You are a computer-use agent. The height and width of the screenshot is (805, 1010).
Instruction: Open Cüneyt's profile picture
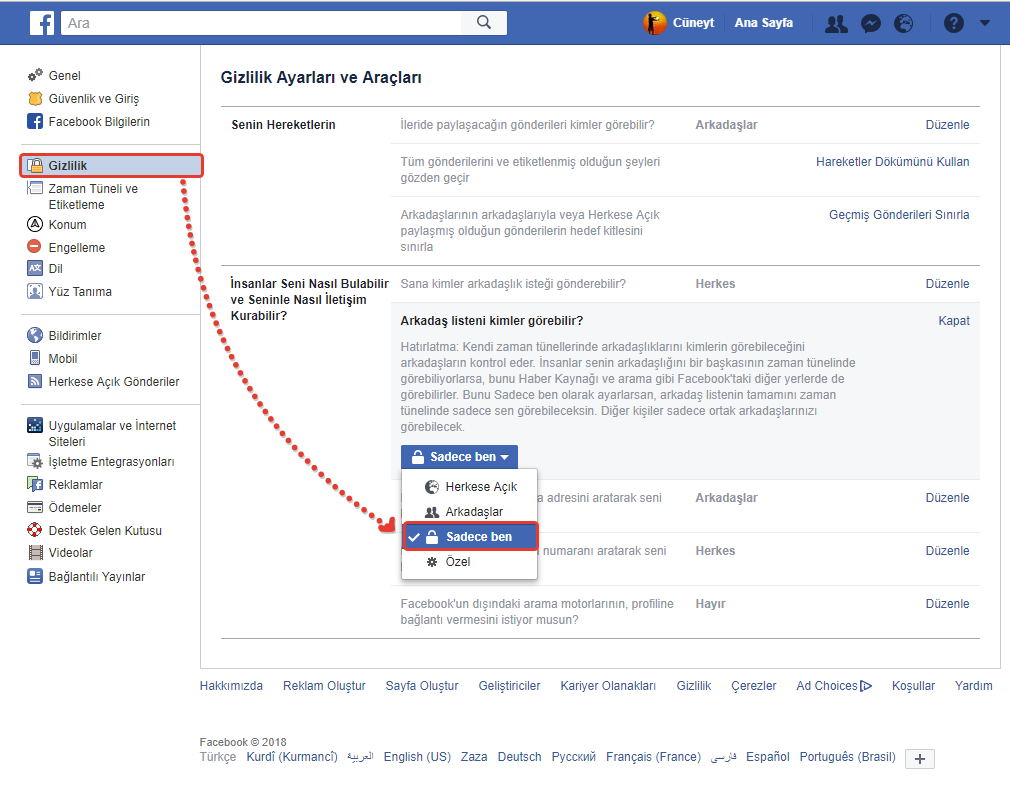click(655, 23)
